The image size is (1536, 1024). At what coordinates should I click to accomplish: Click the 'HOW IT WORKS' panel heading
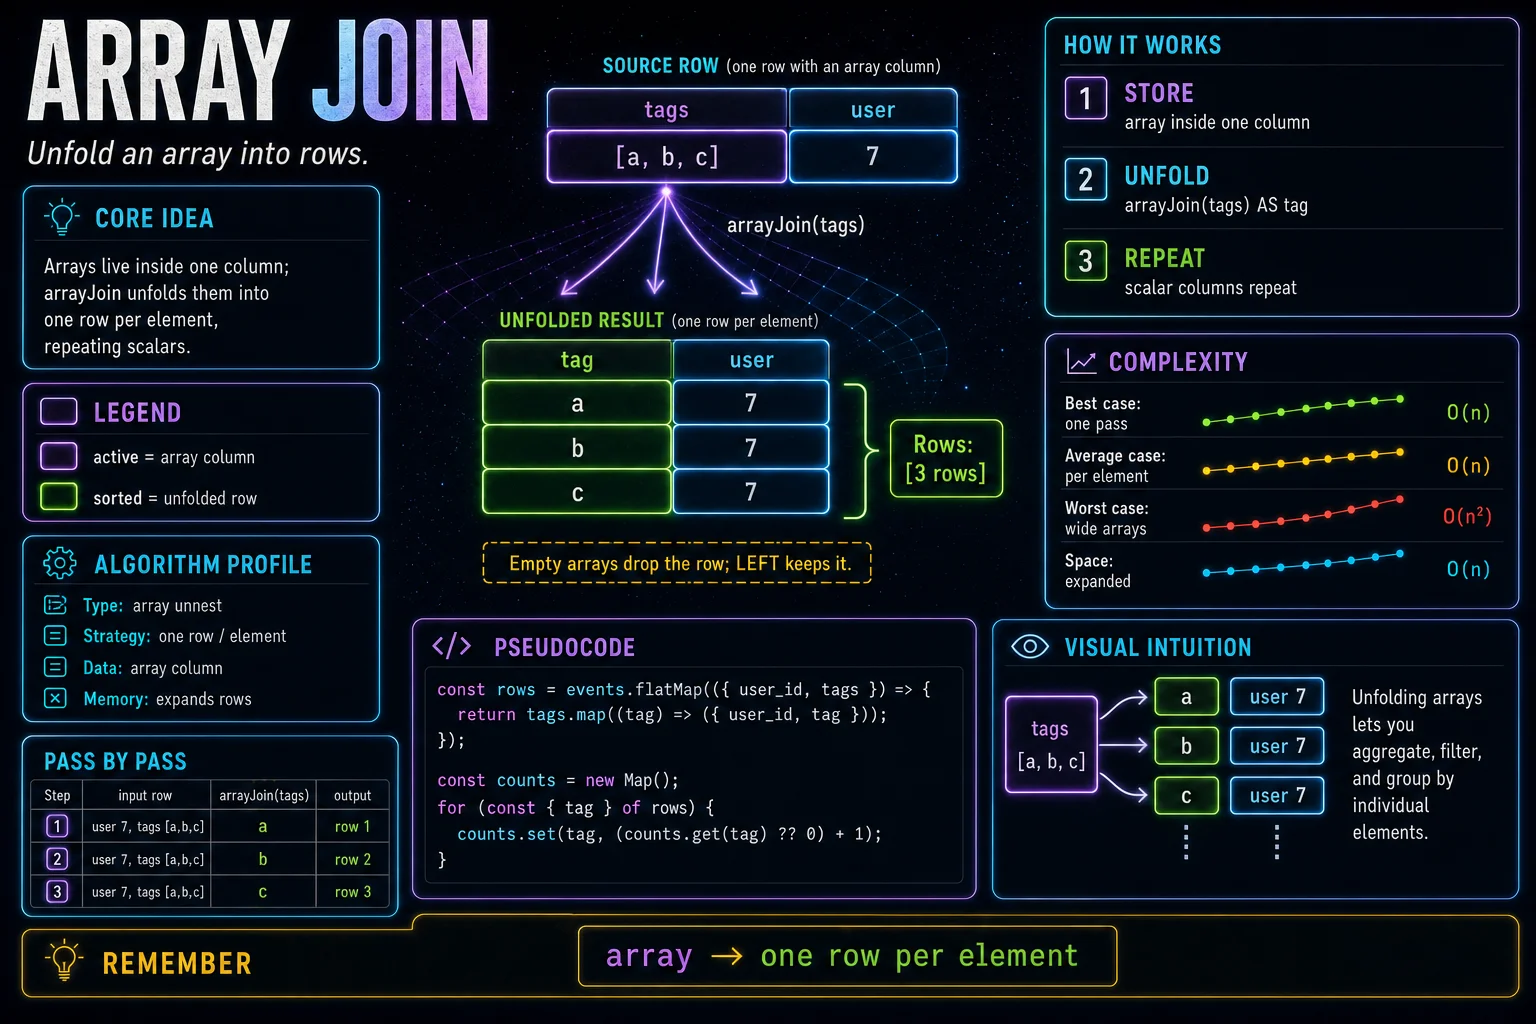coord(1142,45)
